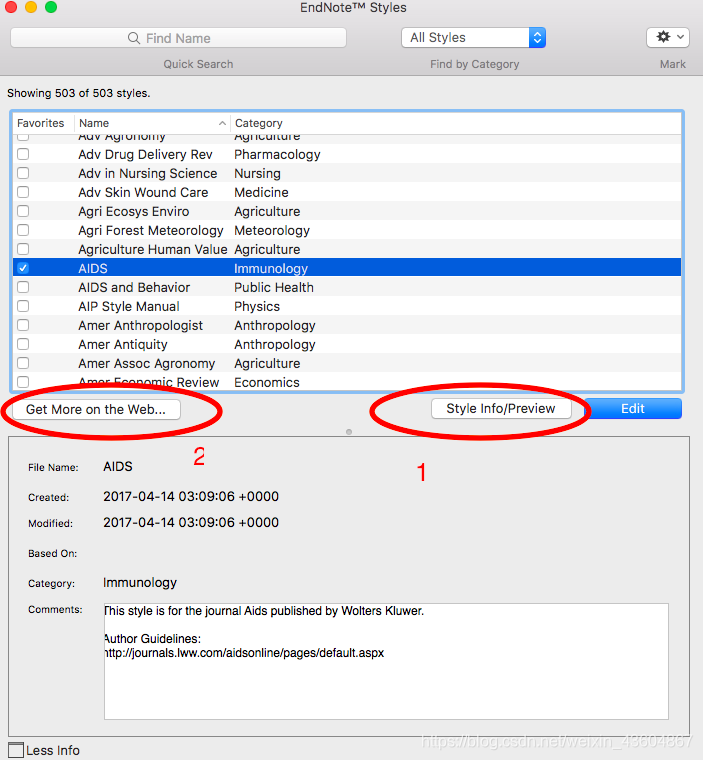Click the Pharmacology category cell
Screen dimensions: 703x760
[x=277, y=155]
